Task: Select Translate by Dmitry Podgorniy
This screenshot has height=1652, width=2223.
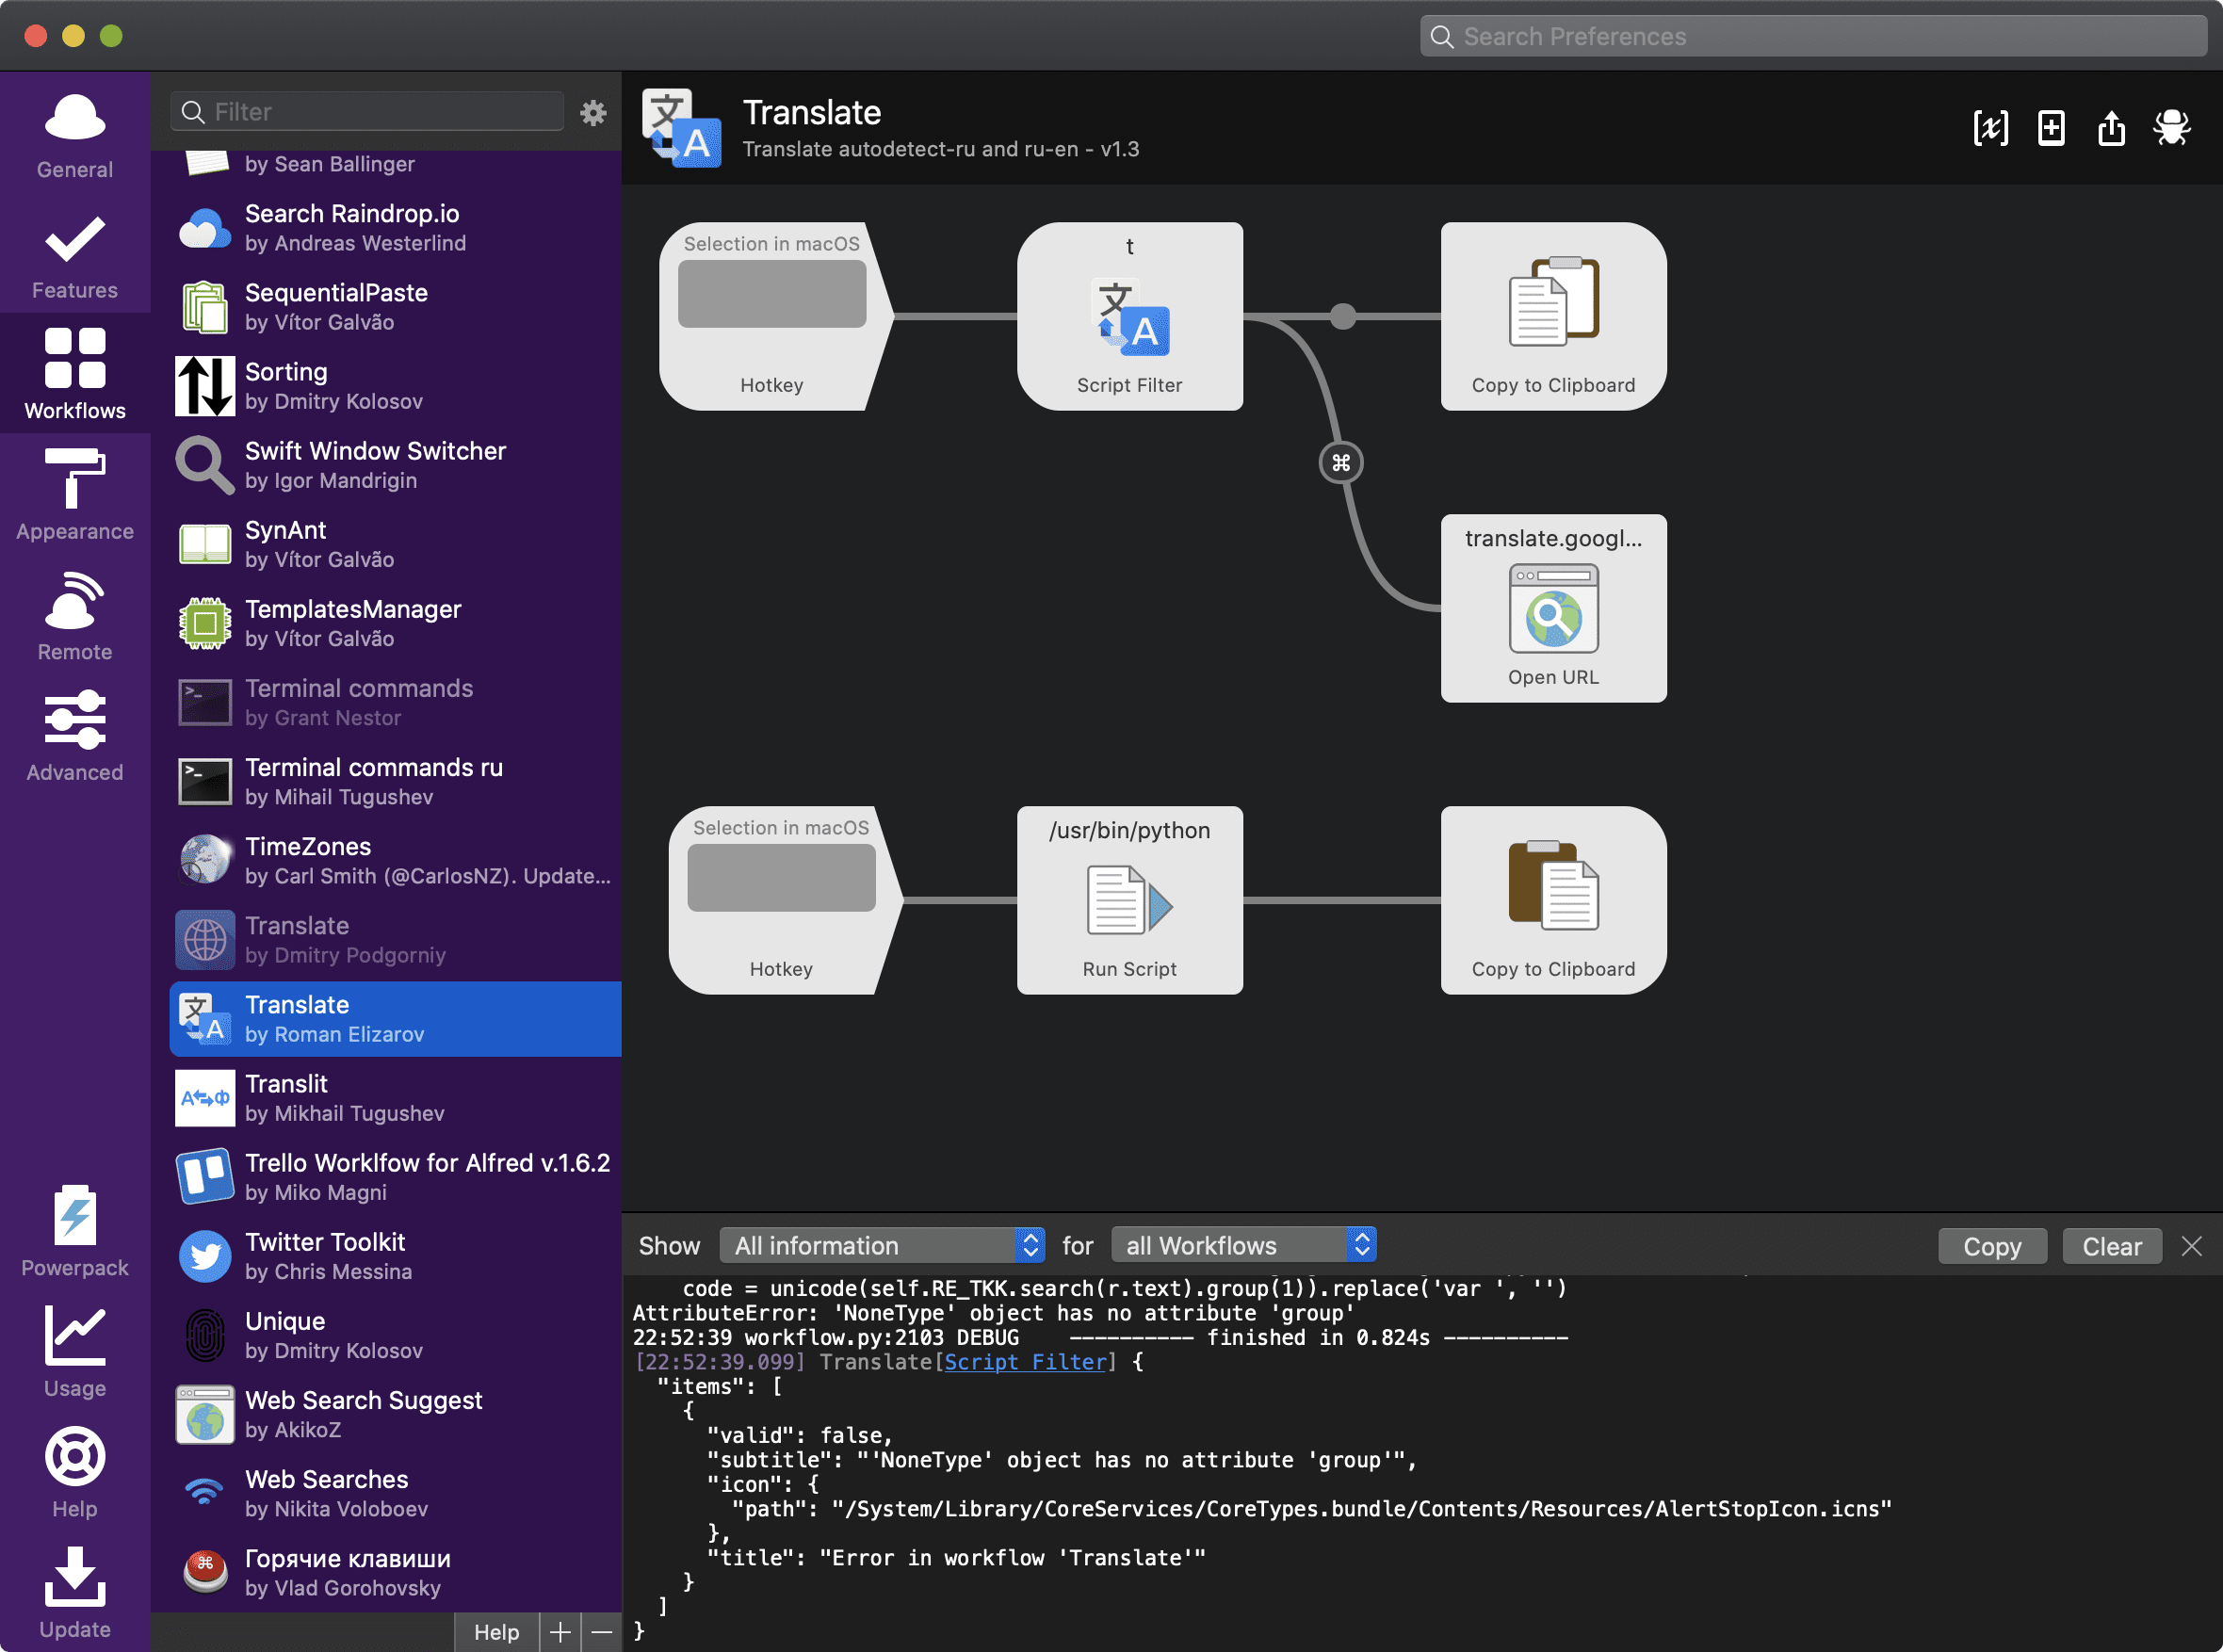Action: (395, 939)
